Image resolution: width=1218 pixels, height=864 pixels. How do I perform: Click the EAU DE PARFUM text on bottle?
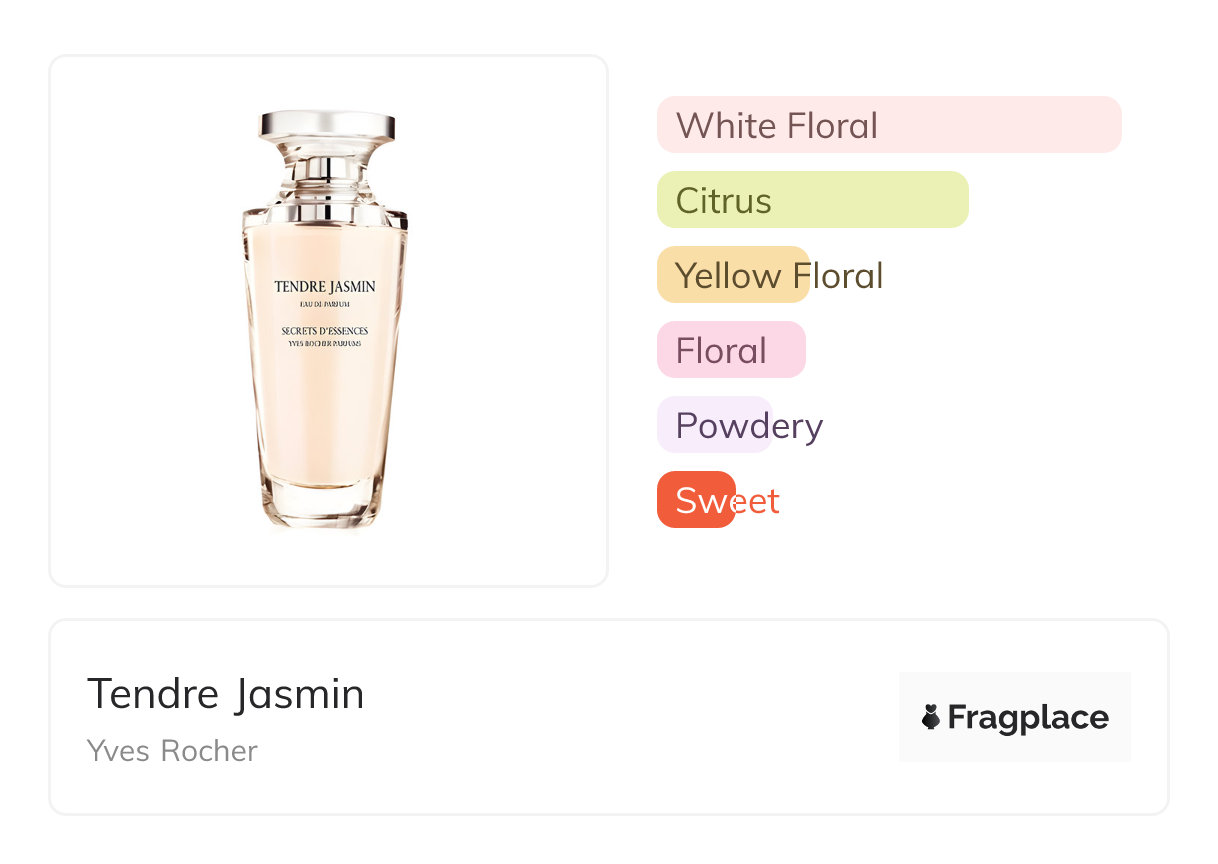pyautogui.click(x=325, y=304)
